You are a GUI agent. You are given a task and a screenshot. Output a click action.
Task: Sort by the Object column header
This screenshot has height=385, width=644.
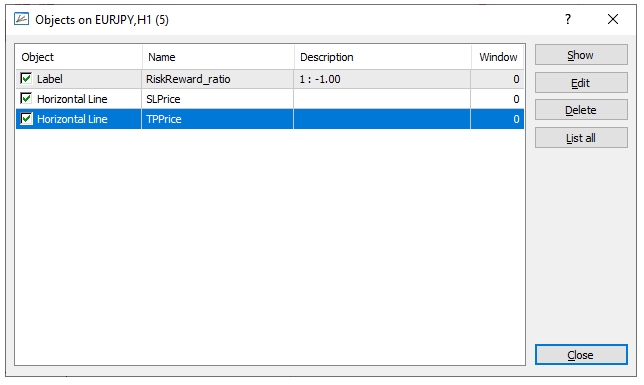pyautogui.click(x=79, y=57)
